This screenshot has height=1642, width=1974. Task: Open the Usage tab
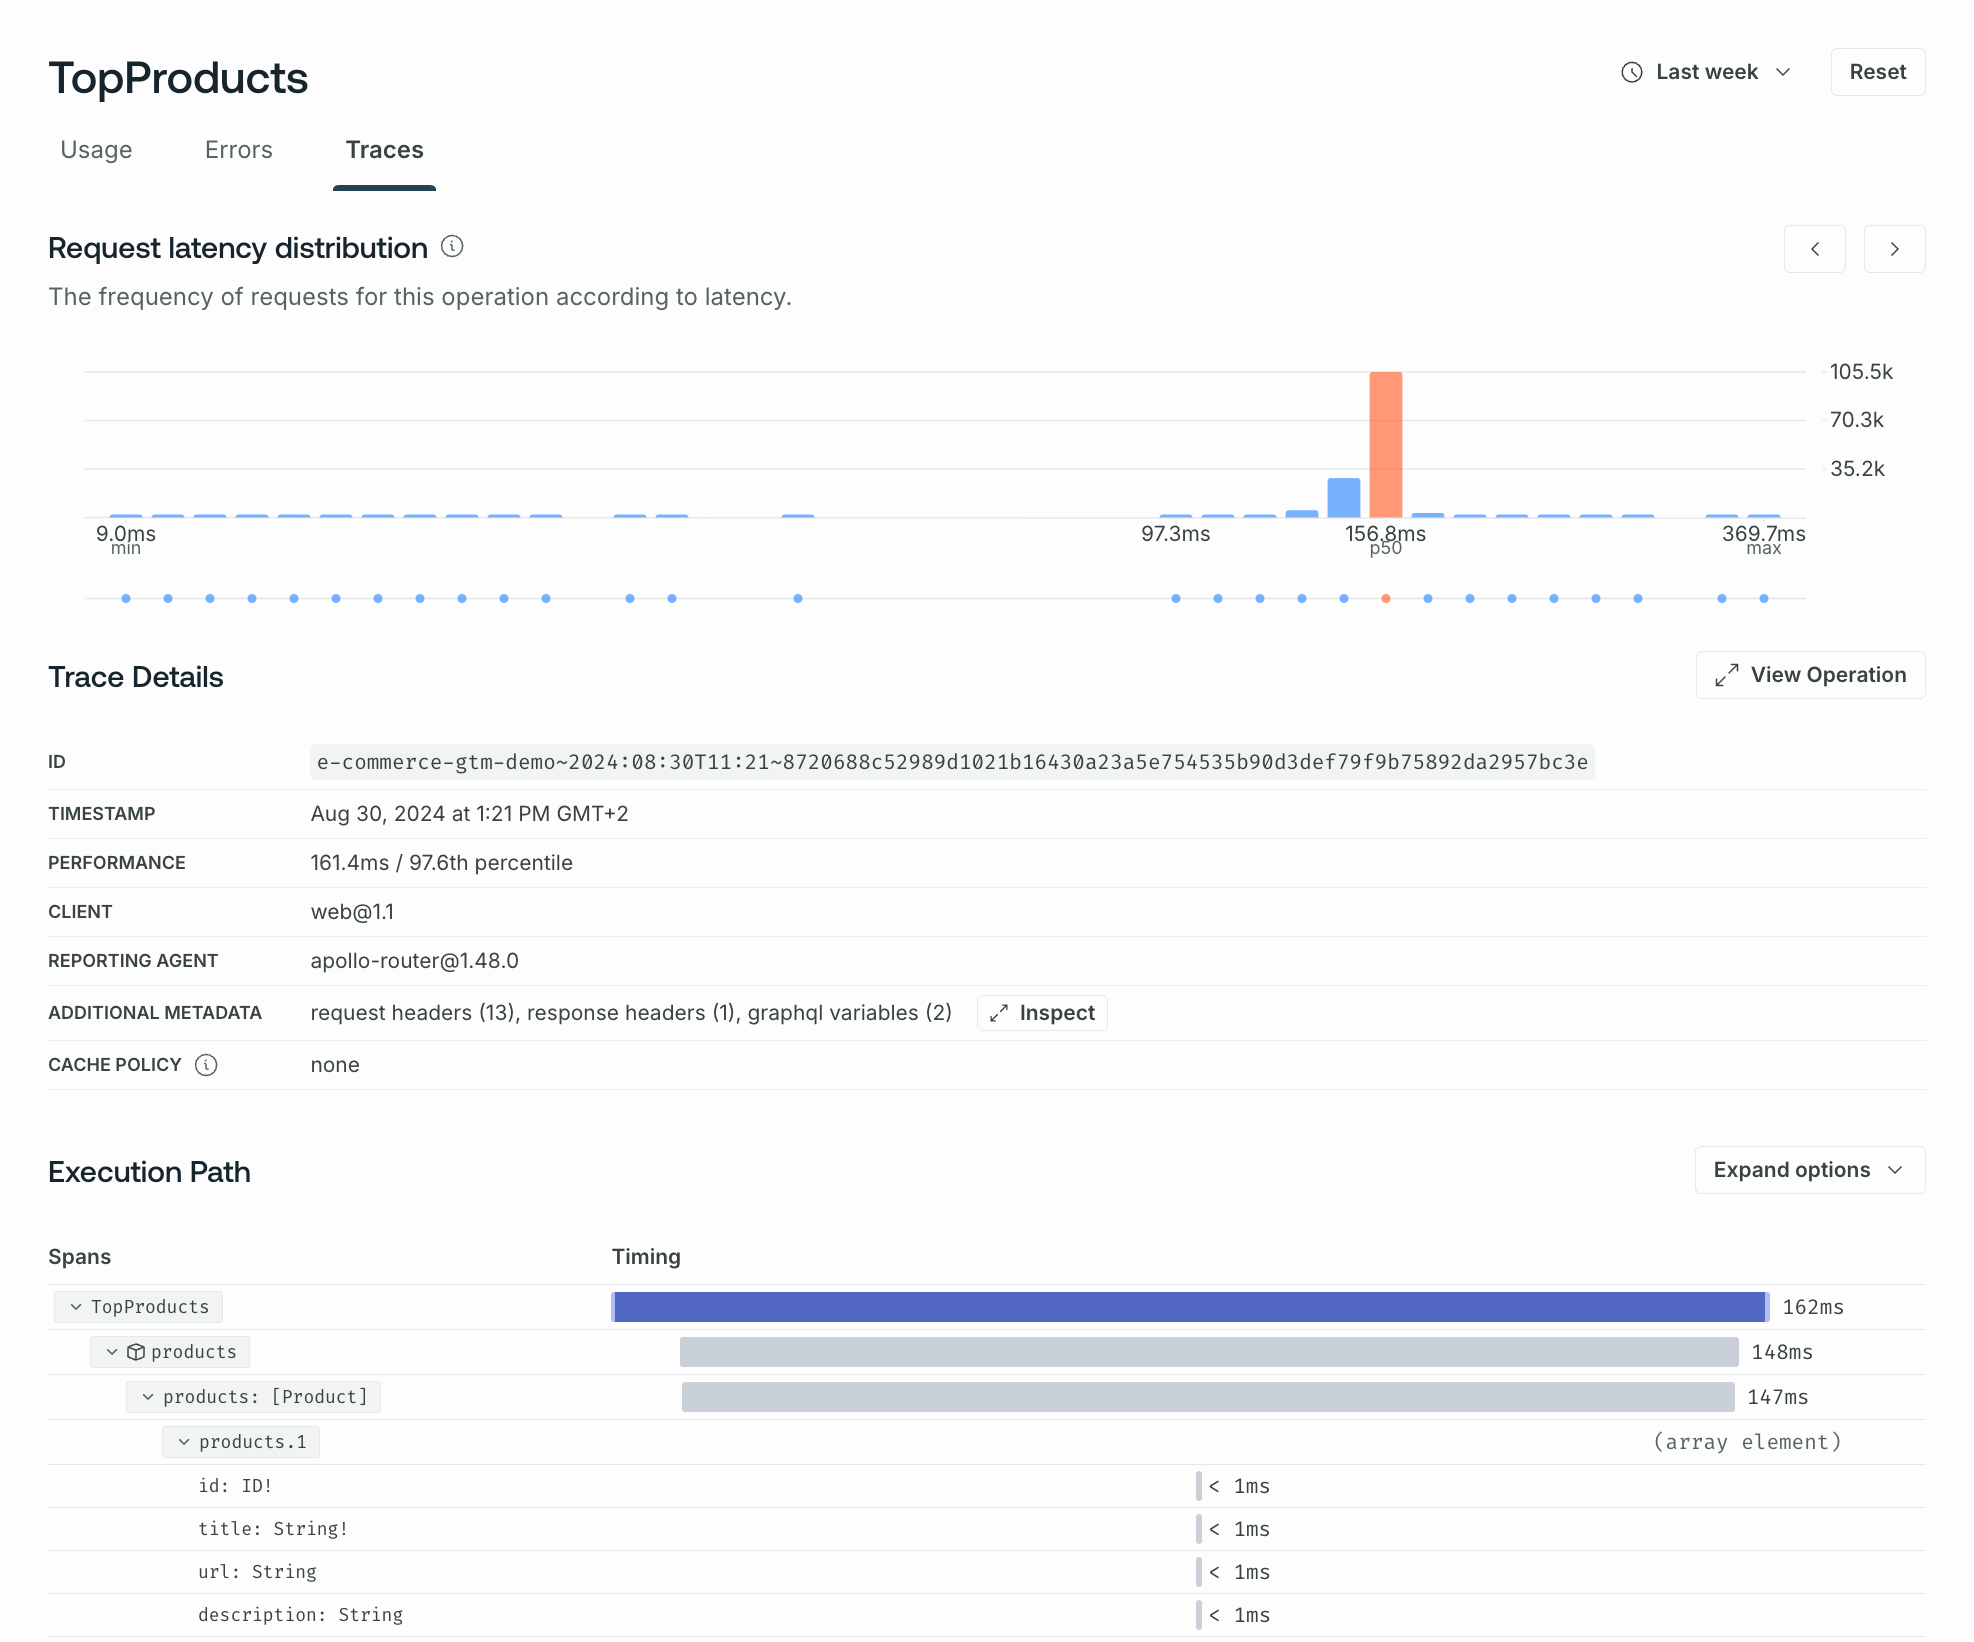click(x=96, y=150)
